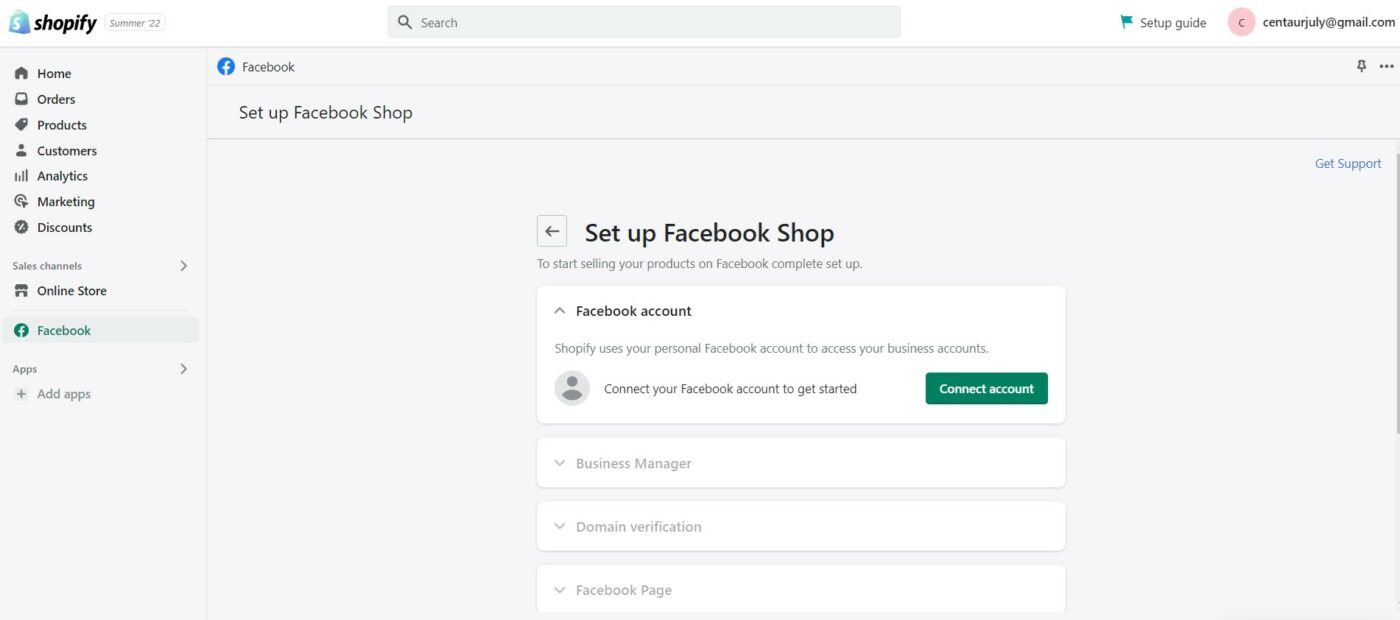
Task: Click the Setup guide flag icon
Action: coord(1127,22)
